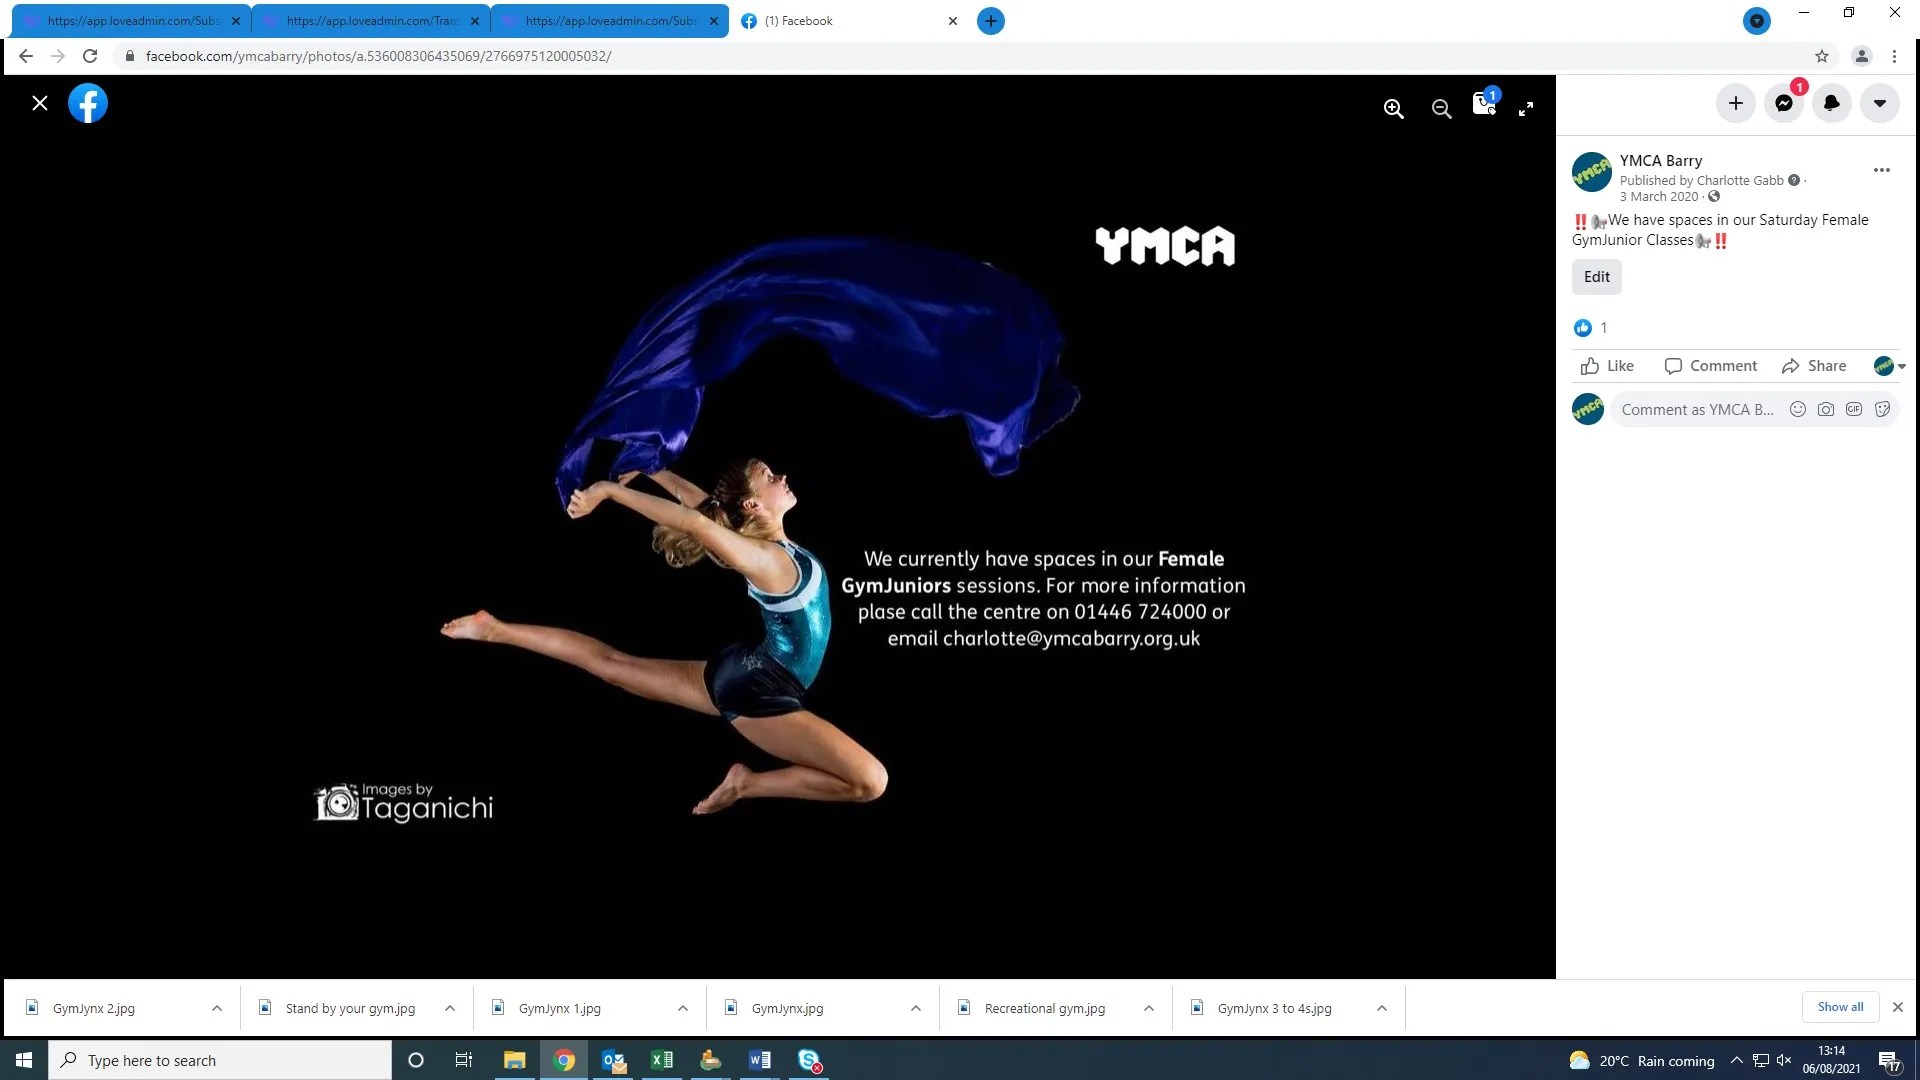Viewport: 1920px width, 1080px height.
Task: Insert an emoji in the comment
Action: [1797, 409]
